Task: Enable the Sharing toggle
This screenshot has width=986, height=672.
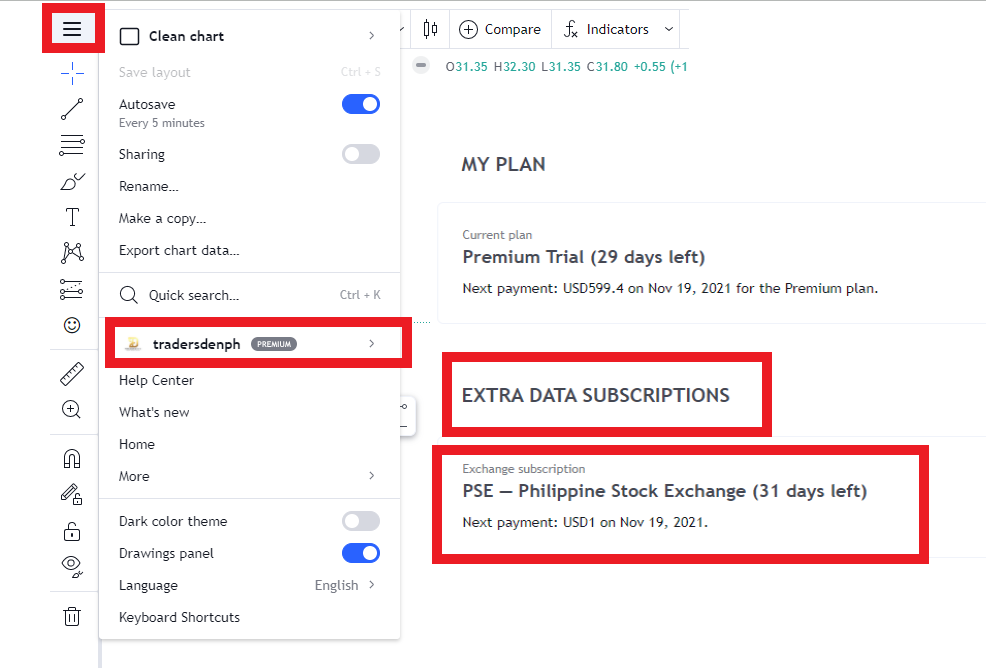Action: pos(361,154)
